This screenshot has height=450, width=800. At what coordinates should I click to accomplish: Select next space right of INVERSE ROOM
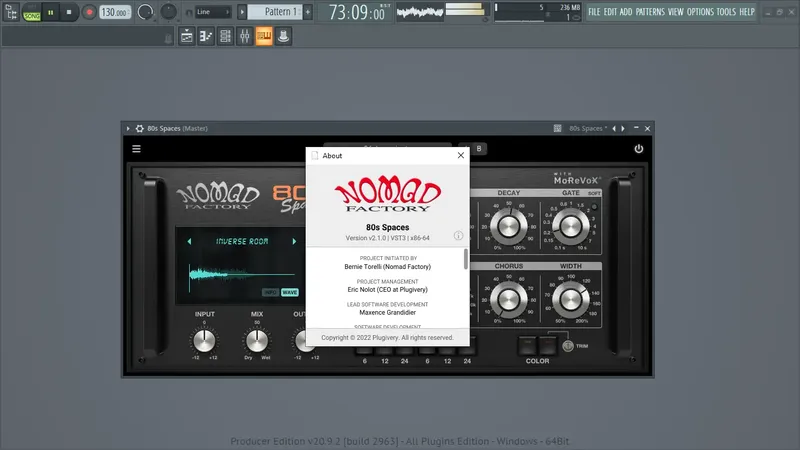coord(294,241)
